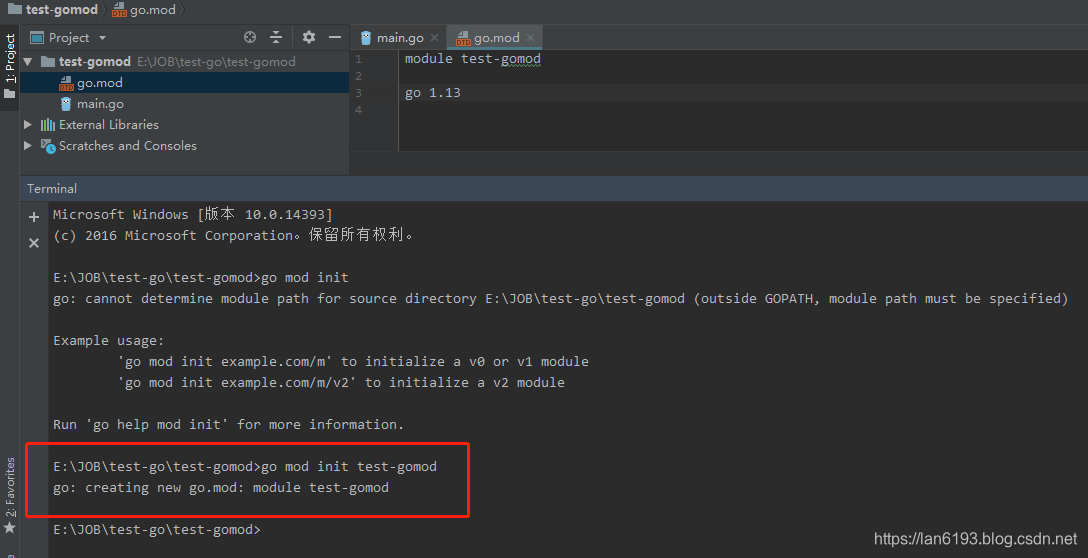Image resolution: width=1088 pixels, height=558 pixels.
Task: Click 'go mod init test-gomod' command text
Action: pyautogui.click(x=349, y=466)
